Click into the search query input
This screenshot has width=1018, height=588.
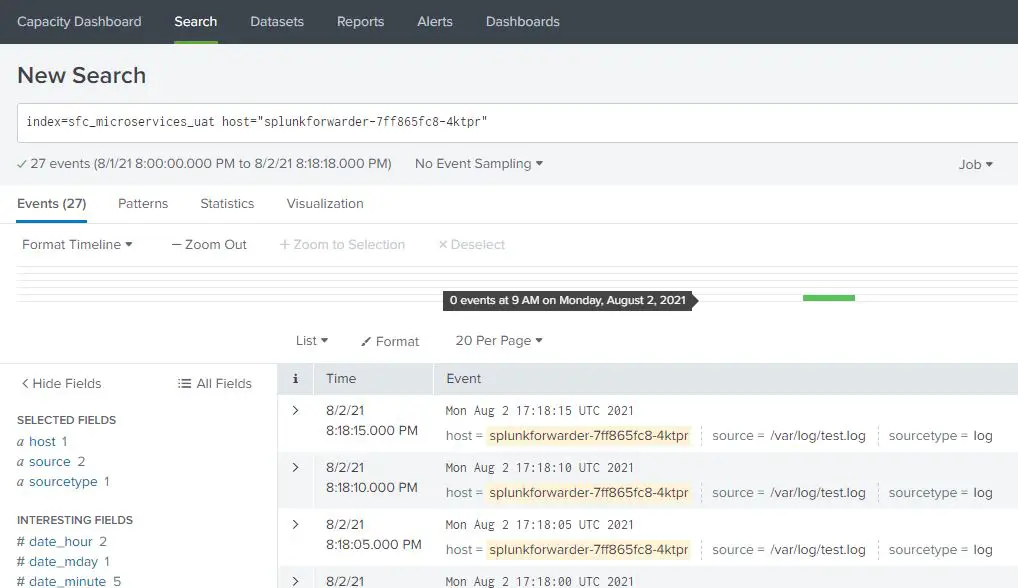[x=517, y=123]
